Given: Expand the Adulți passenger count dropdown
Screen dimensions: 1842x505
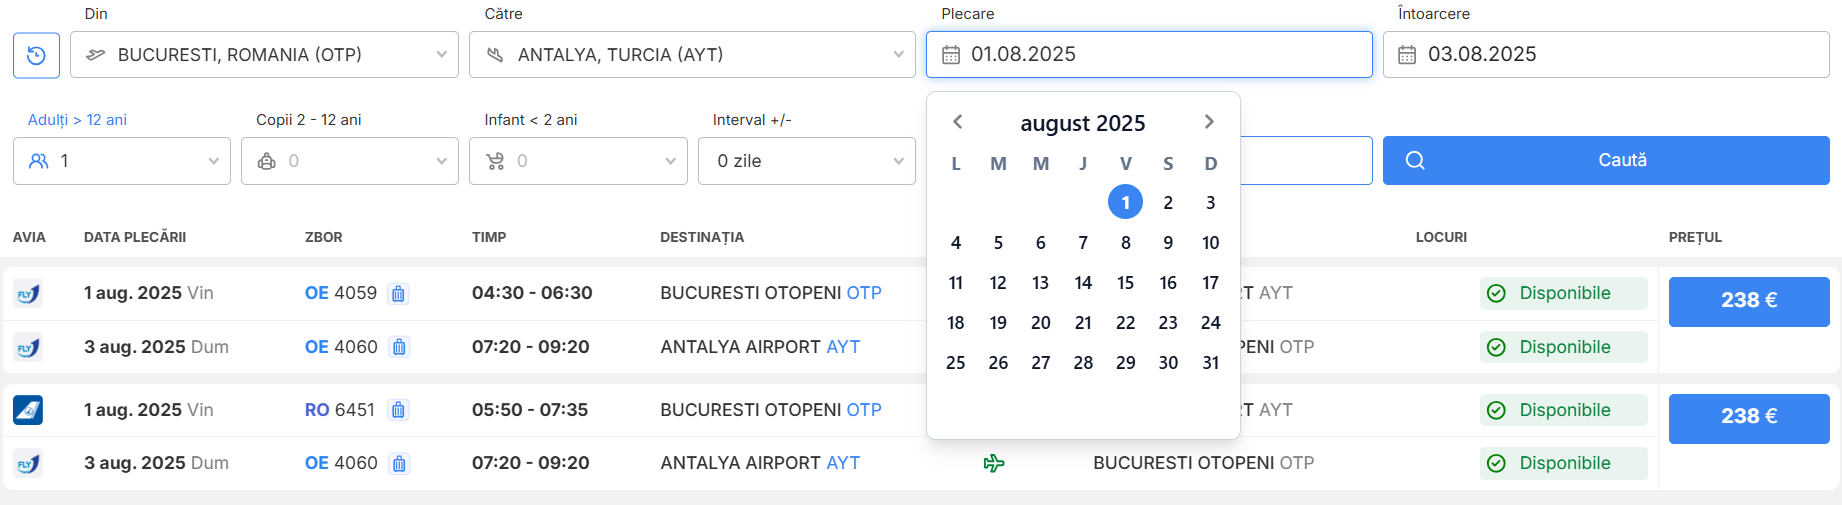Looking at the screenshot, I should 122,161.
